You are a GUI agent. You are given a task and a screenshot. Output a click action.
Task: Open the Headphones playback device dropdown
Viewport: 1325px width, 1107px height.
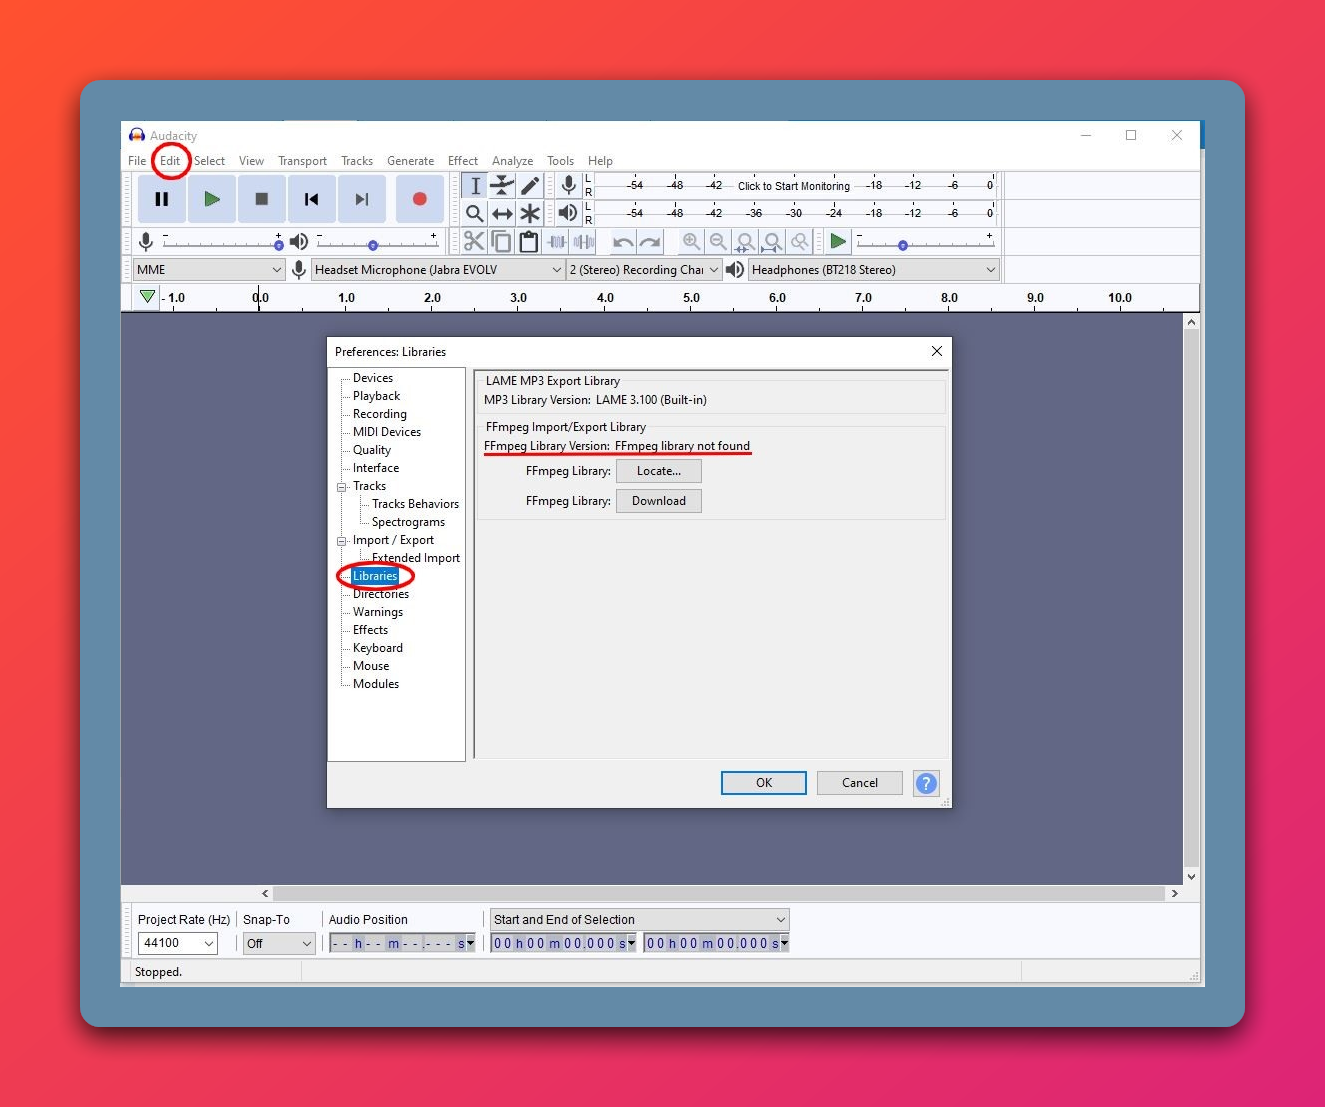tap(874, 270)
